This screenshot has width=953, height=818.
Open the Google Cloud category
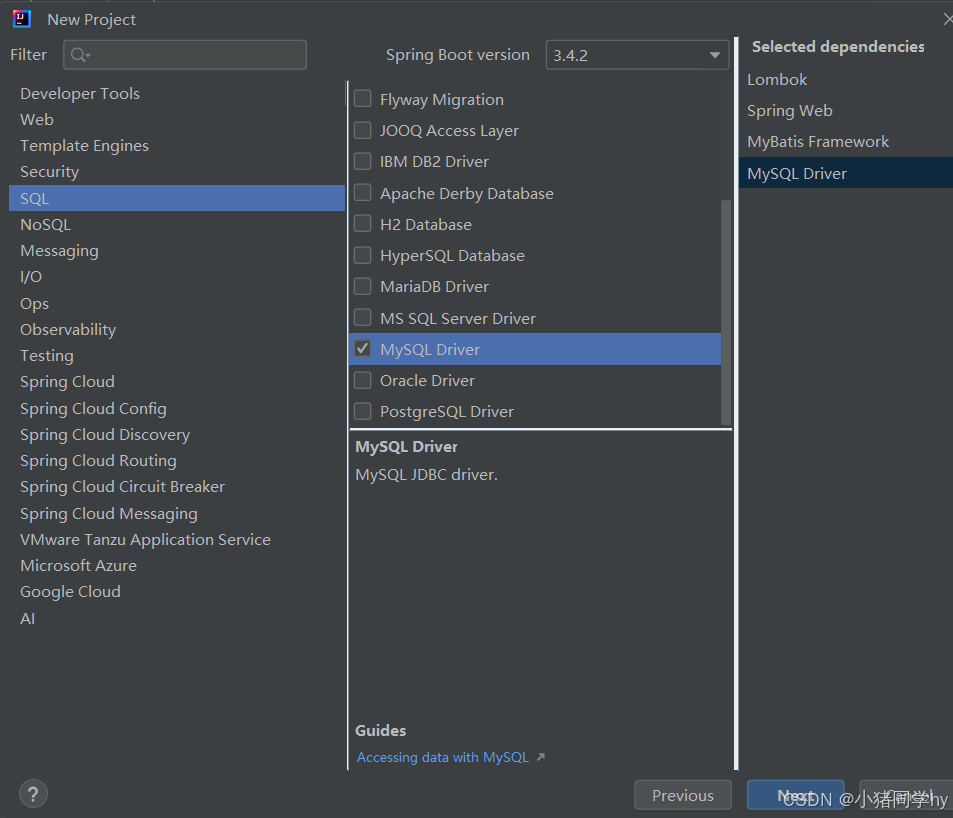tap(177, 592)
